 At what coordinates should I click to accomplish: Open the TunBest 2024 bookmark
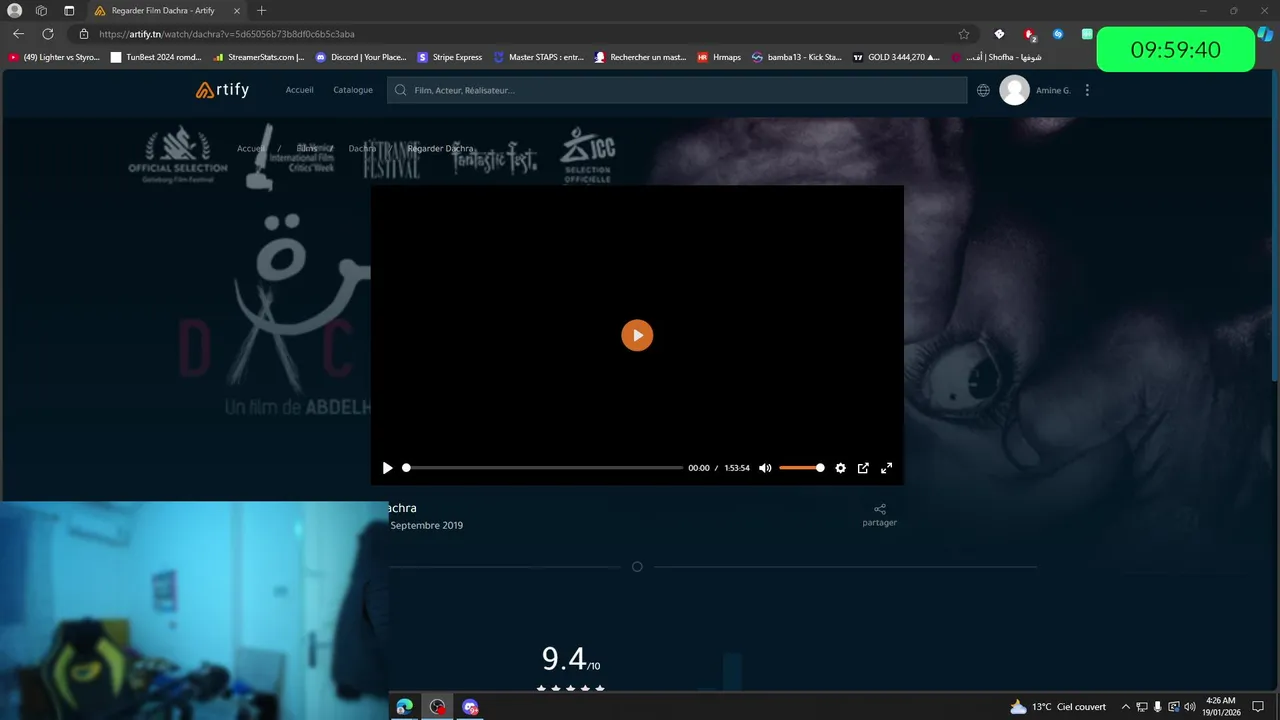[156, 57]
